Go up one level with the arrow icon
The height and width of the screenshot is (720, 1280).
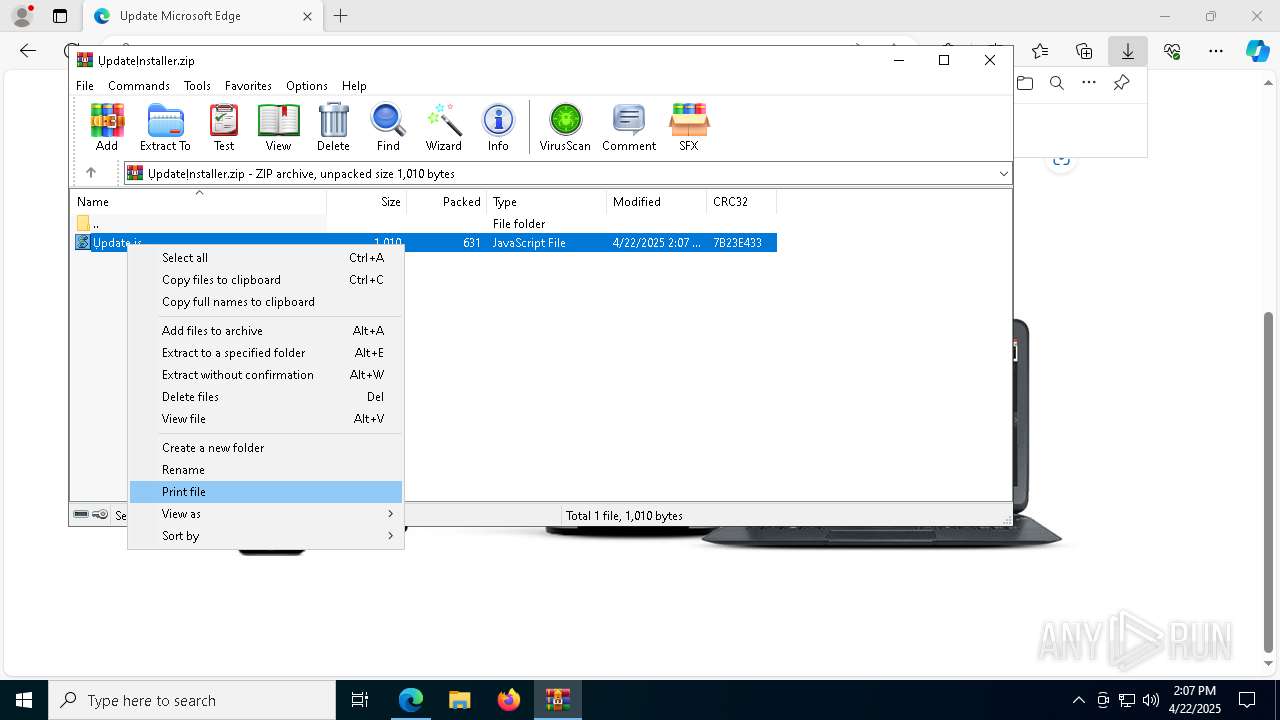(x=91, y=173)
